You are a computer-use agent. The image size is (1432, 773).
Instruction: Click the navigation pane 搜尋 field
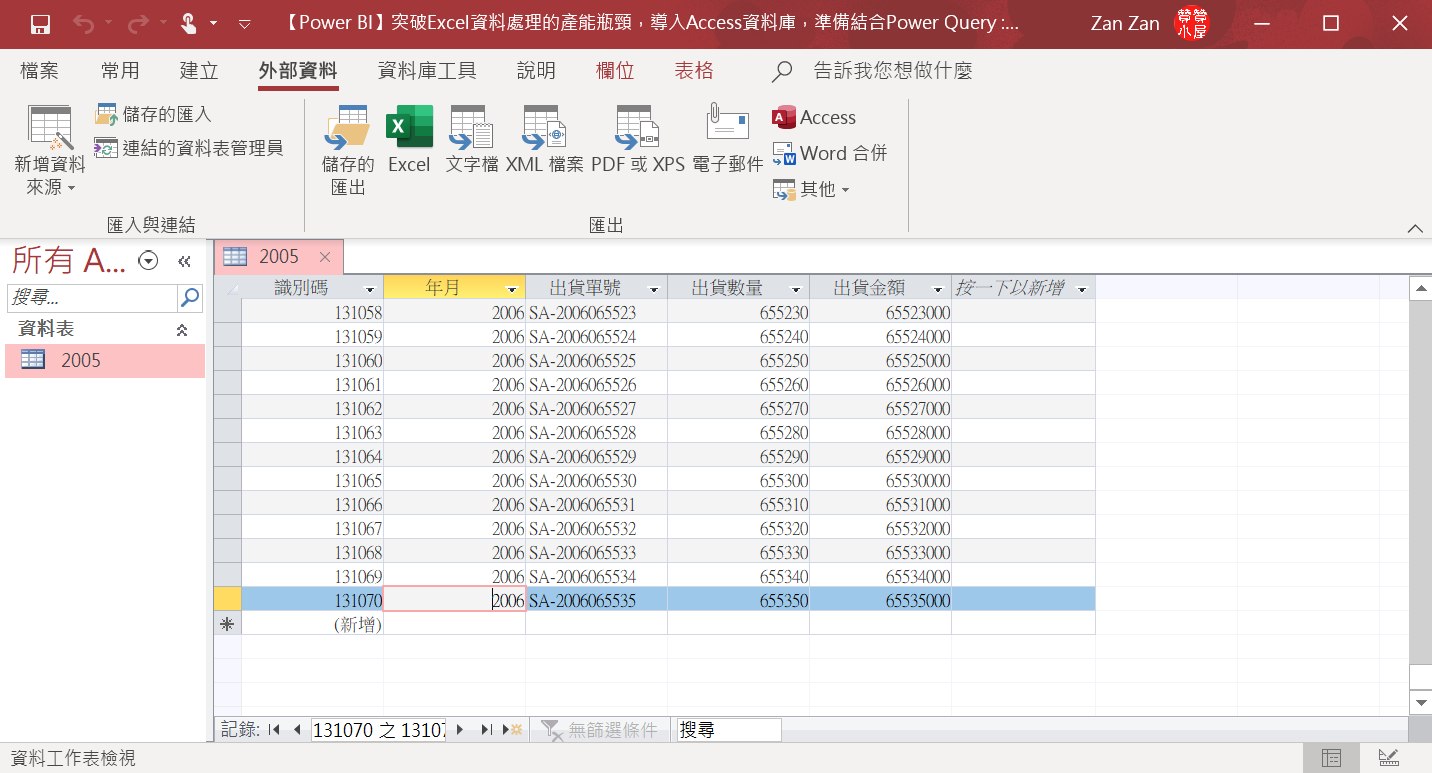92,298
